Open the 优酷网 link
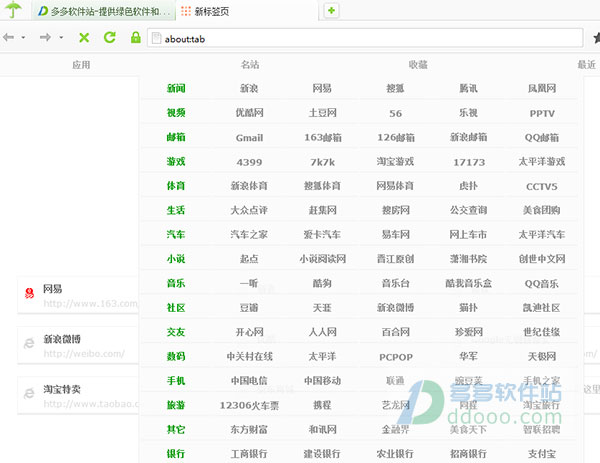The width and height of the screenshot is (600, 463). [x=249, y=113]
